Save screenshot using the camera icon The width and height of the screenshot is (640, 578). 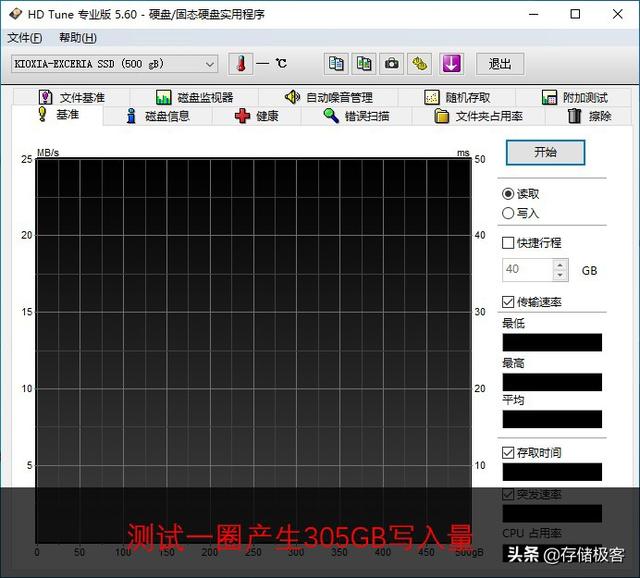[x=392, y=64]
